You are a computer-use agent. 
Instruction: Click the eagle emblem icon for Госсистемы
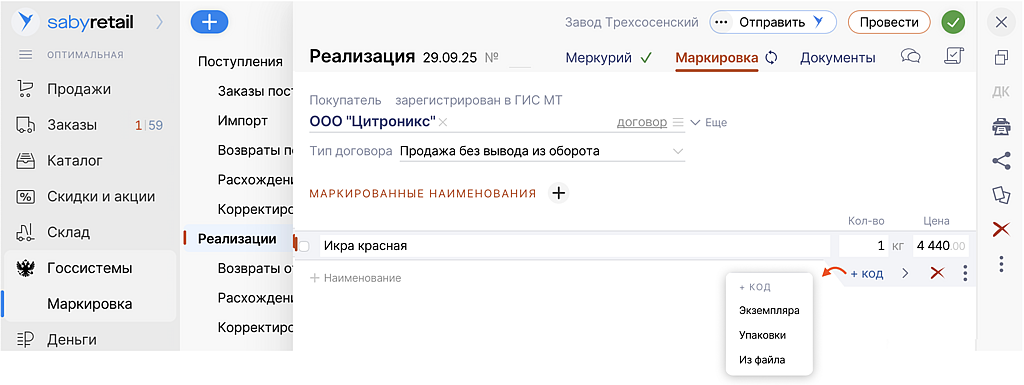click(25, 268)
